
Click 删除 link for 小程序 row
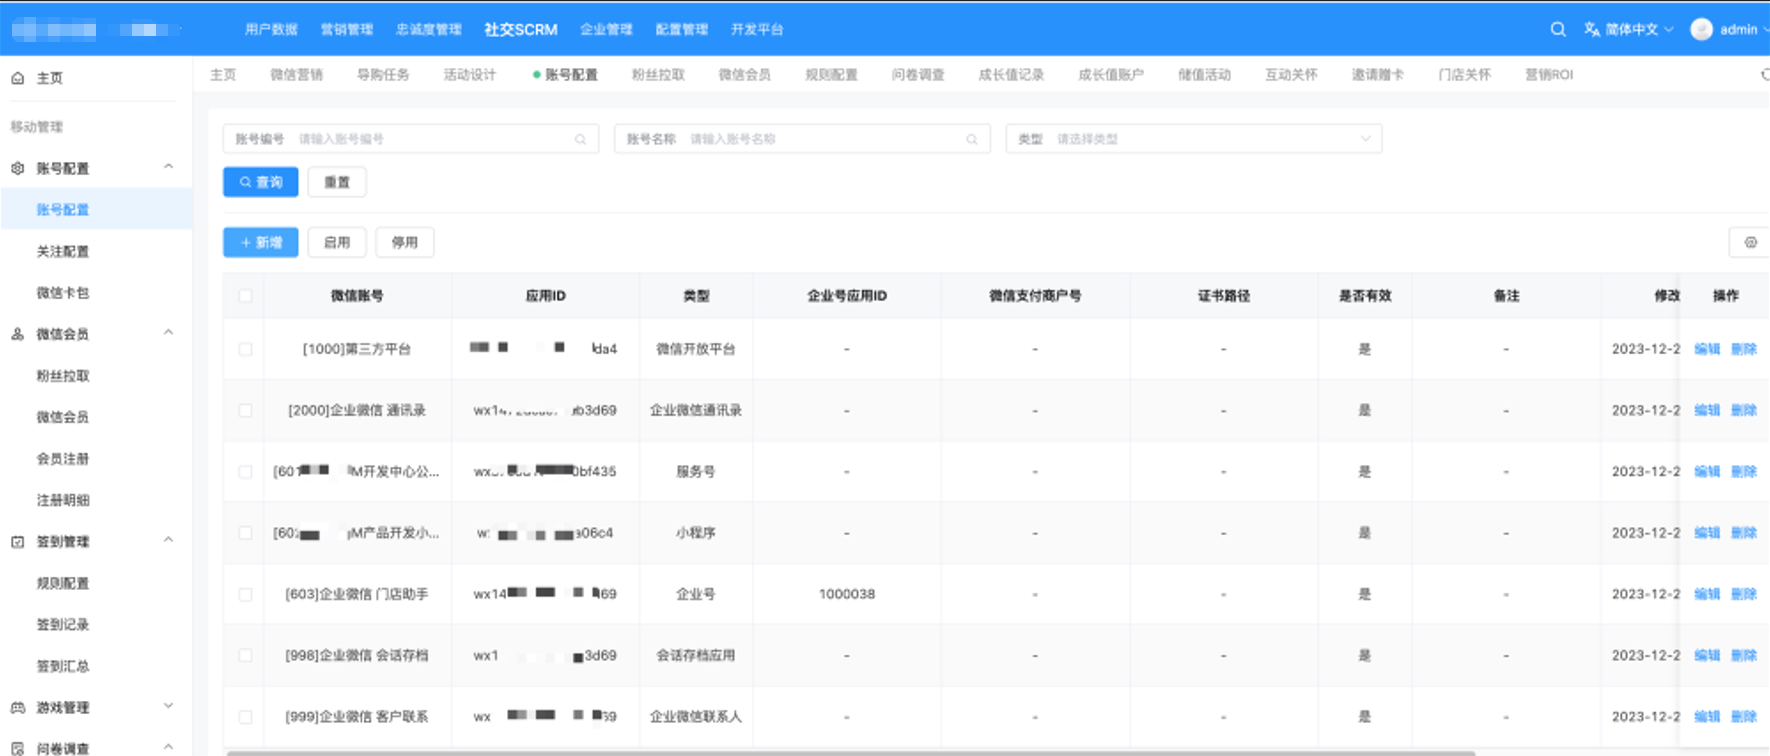(x=1744, y=533)
